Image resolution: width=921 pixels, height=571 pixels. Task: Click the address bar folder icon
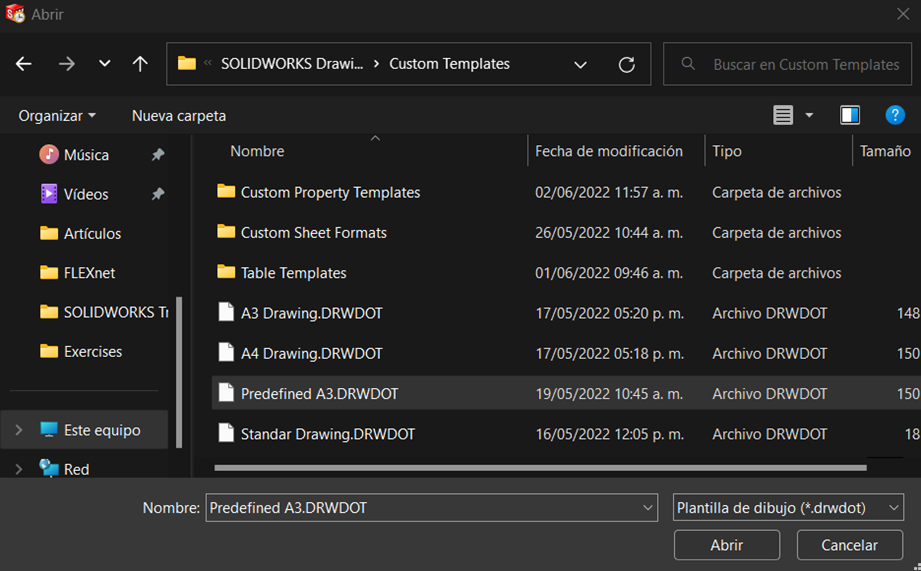pyautogui.click(x=187, y=63)
